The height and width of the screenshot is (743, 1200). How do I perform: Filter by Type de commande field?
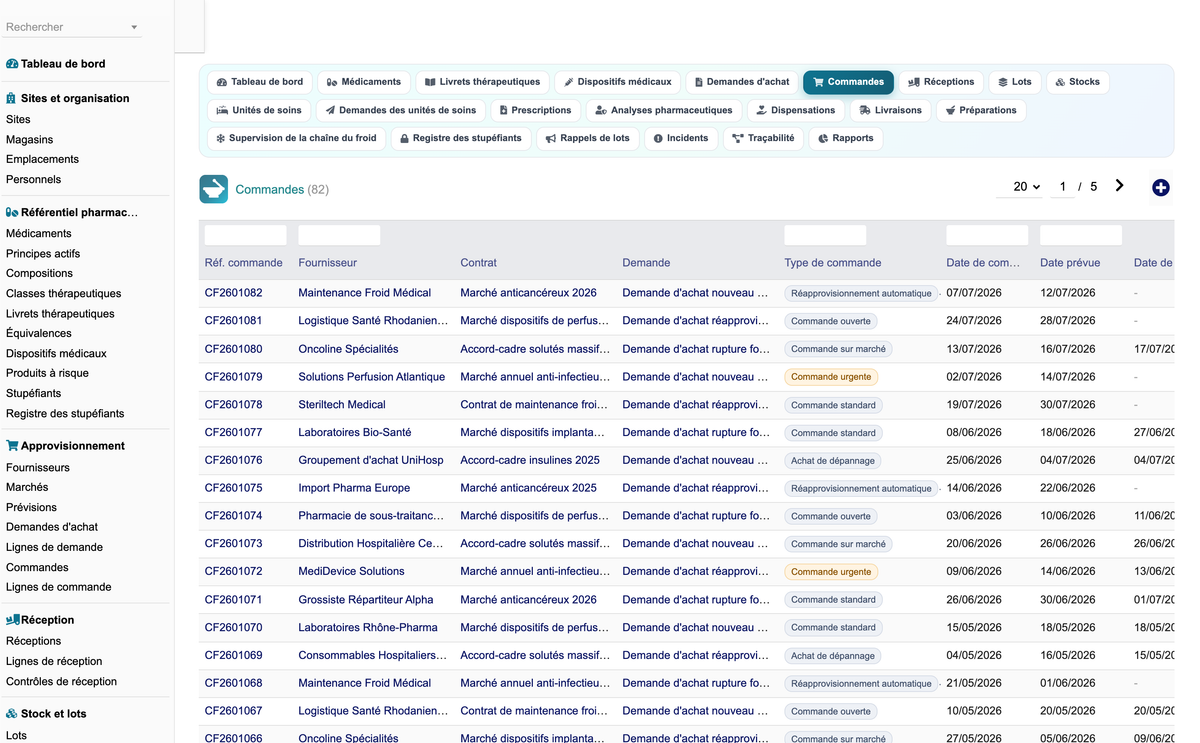click(825, 235)
